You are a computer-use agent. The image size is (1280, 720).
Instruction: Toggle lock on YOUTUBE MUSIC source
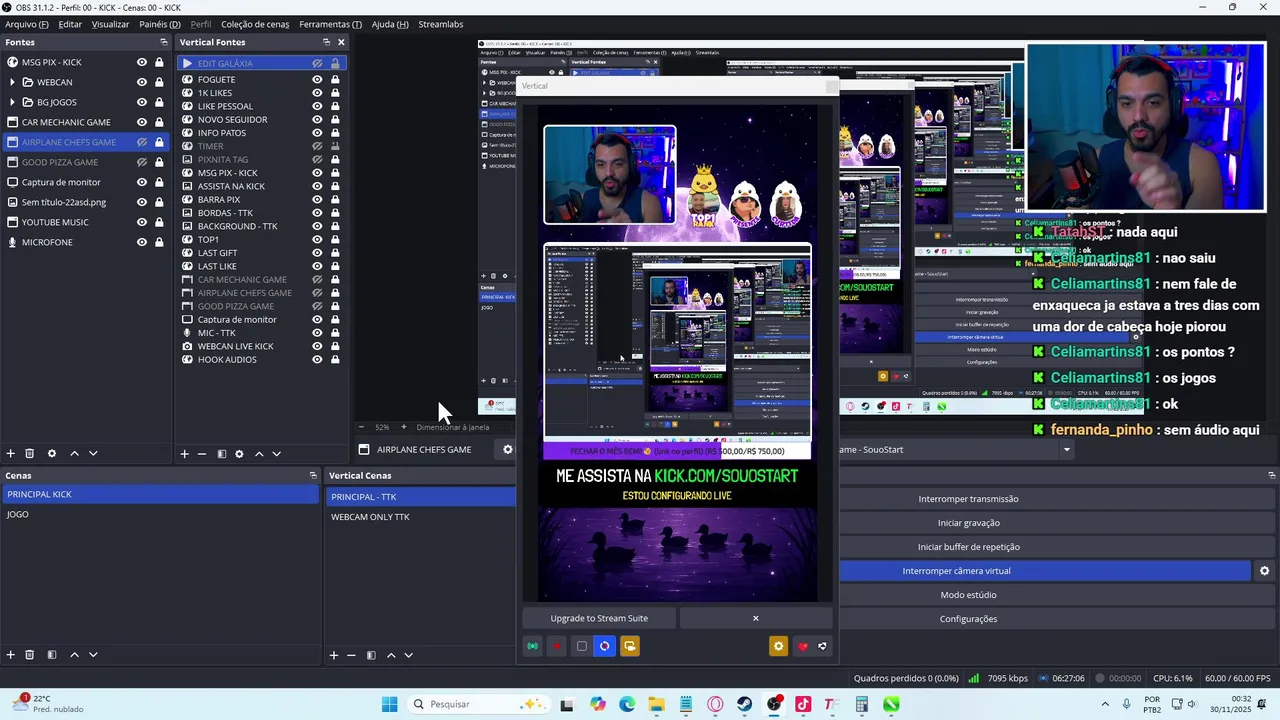tap(159, 222)
